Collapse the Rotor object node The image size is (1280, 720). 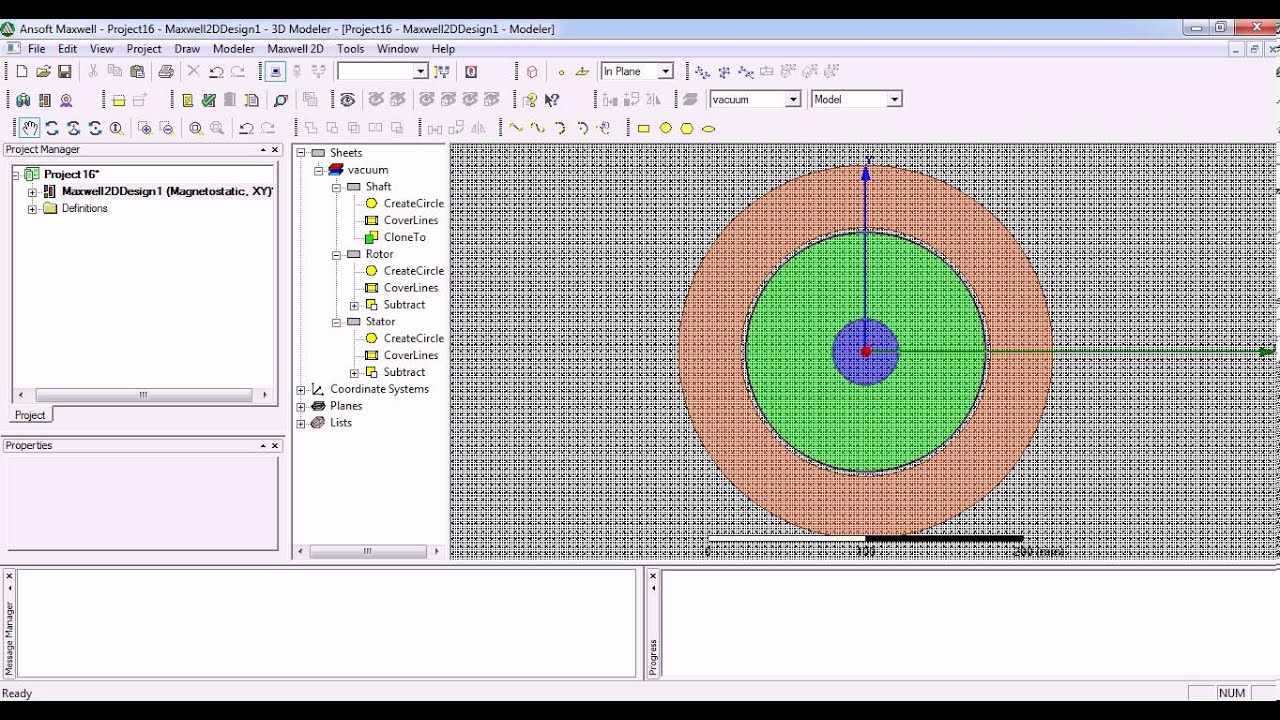pyautogui.click(x=337, y=254)
